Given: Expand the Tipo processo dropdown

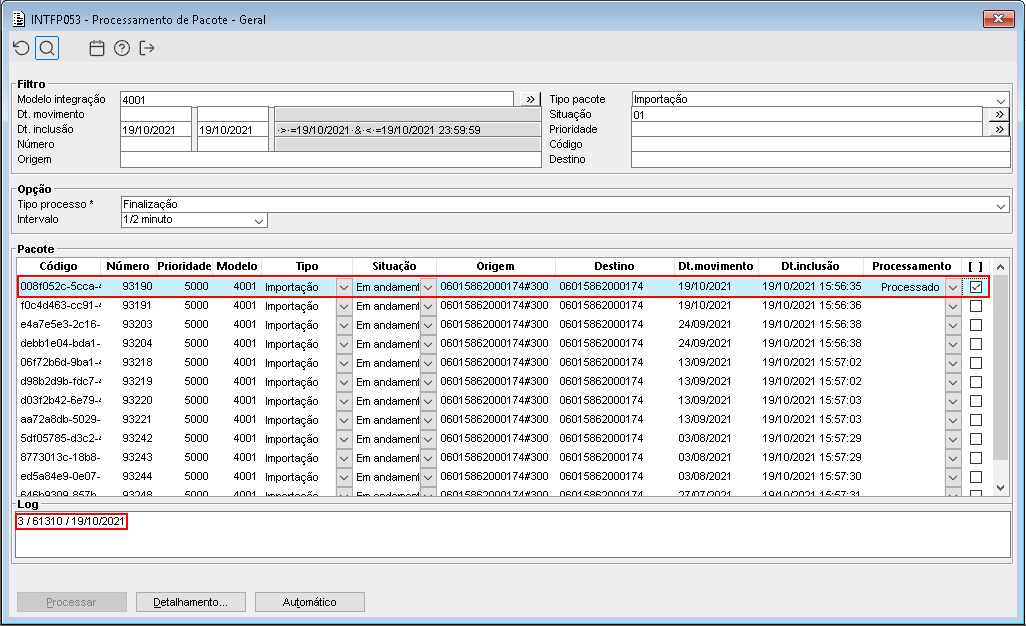Looking at the screenshot, I should 1000,205.
